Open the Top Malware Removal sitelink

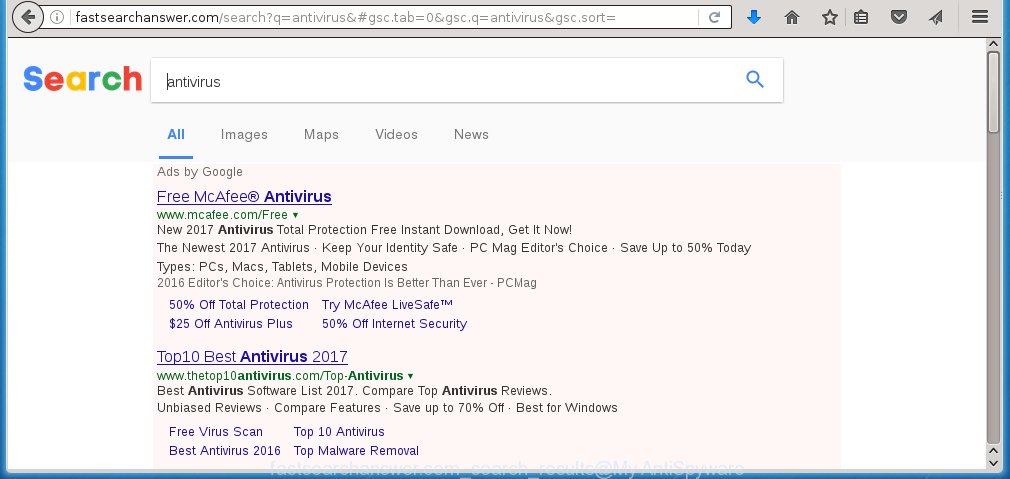pos(356,451)
